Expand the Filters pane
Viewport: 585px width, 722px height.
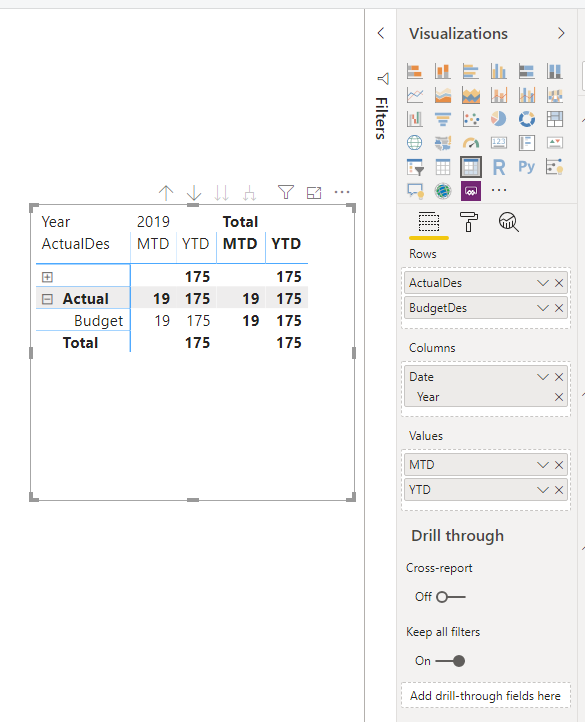pos(381,33)
